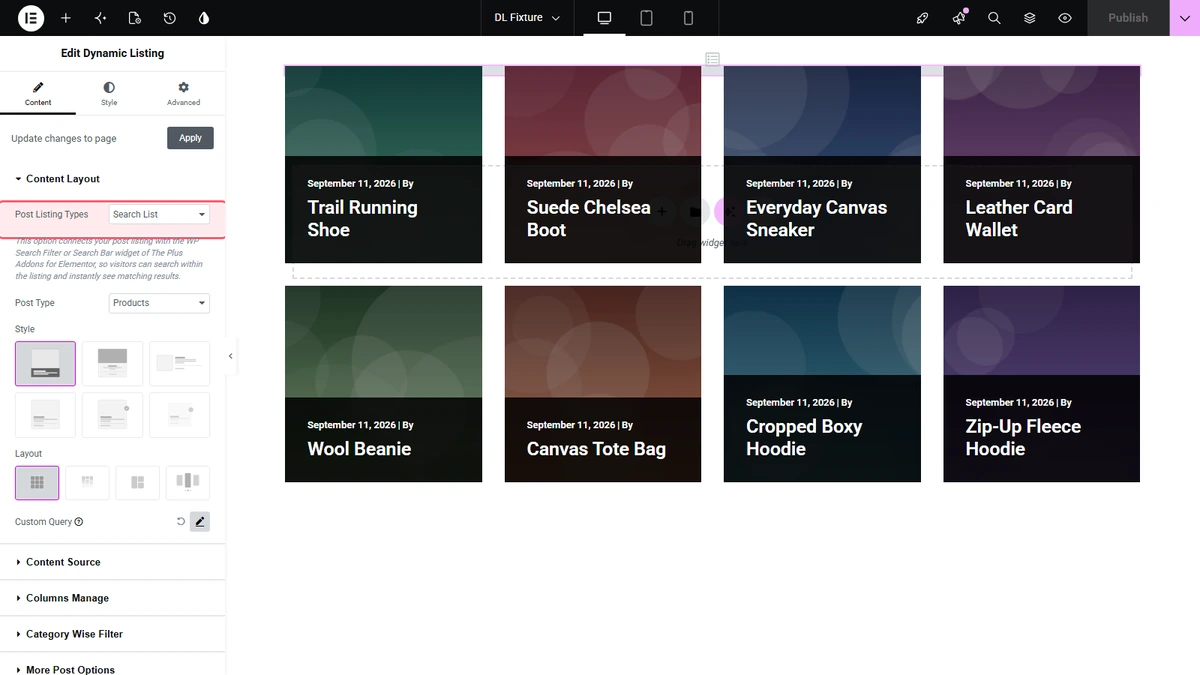
Task: Open the Post Type Products dropdown
Action: point(159,303)
